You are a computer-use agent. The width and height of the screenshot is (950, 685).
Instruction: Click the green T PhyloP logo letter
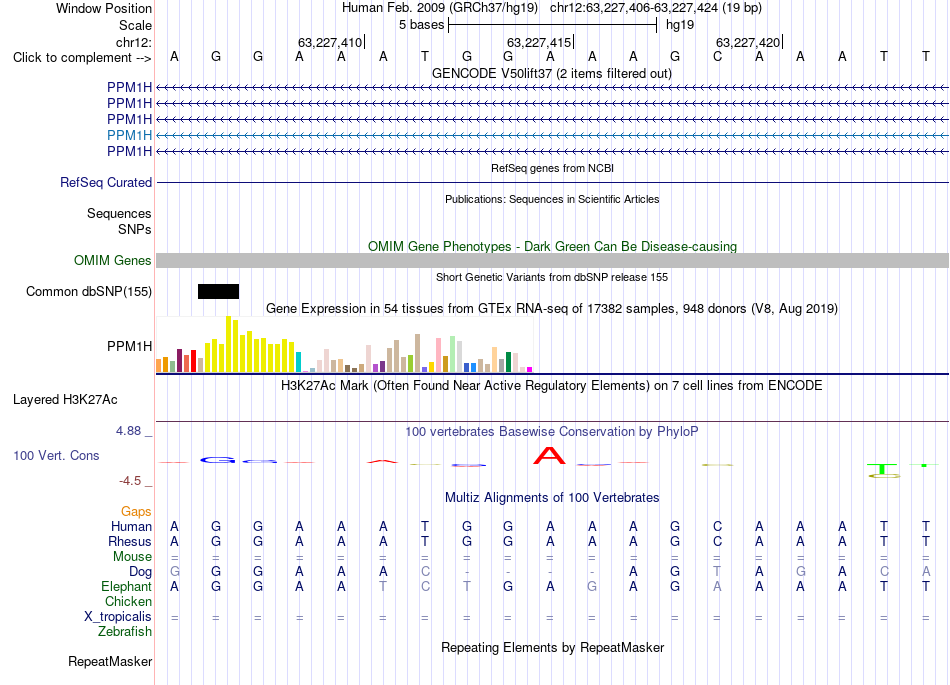point(882,469)
